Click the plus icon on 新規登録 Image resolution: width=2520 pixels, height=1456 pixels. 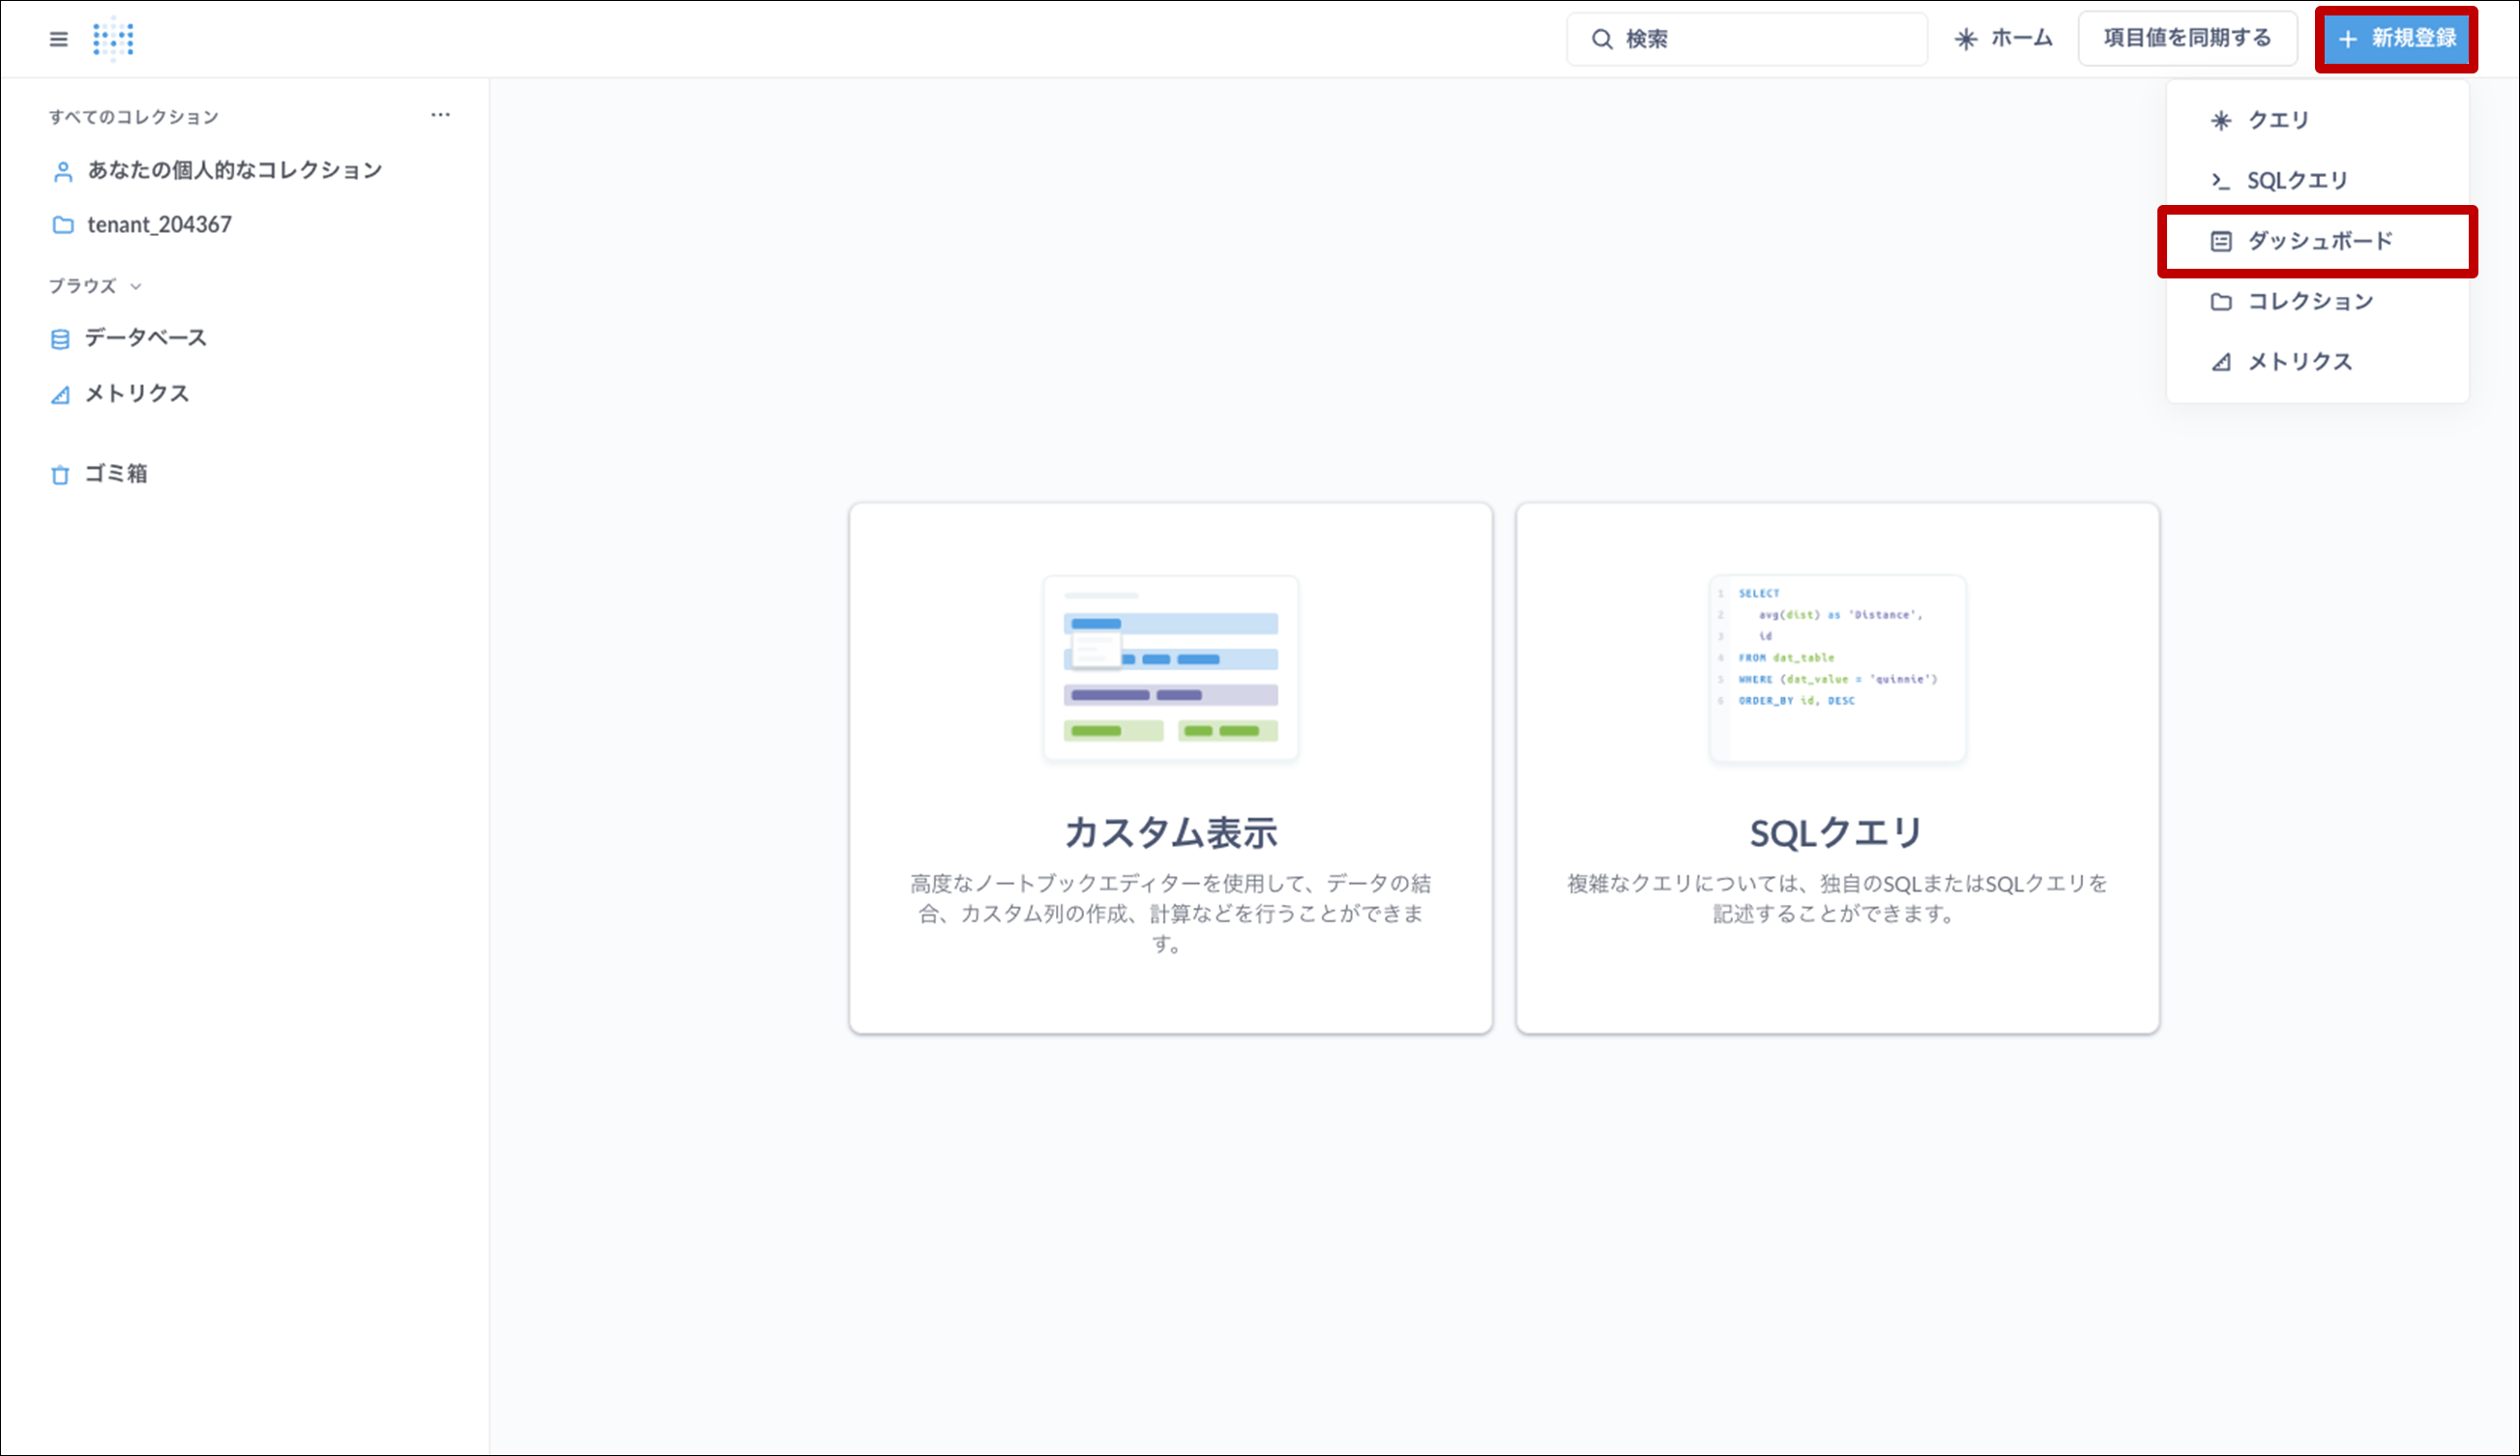point(2348,39)
